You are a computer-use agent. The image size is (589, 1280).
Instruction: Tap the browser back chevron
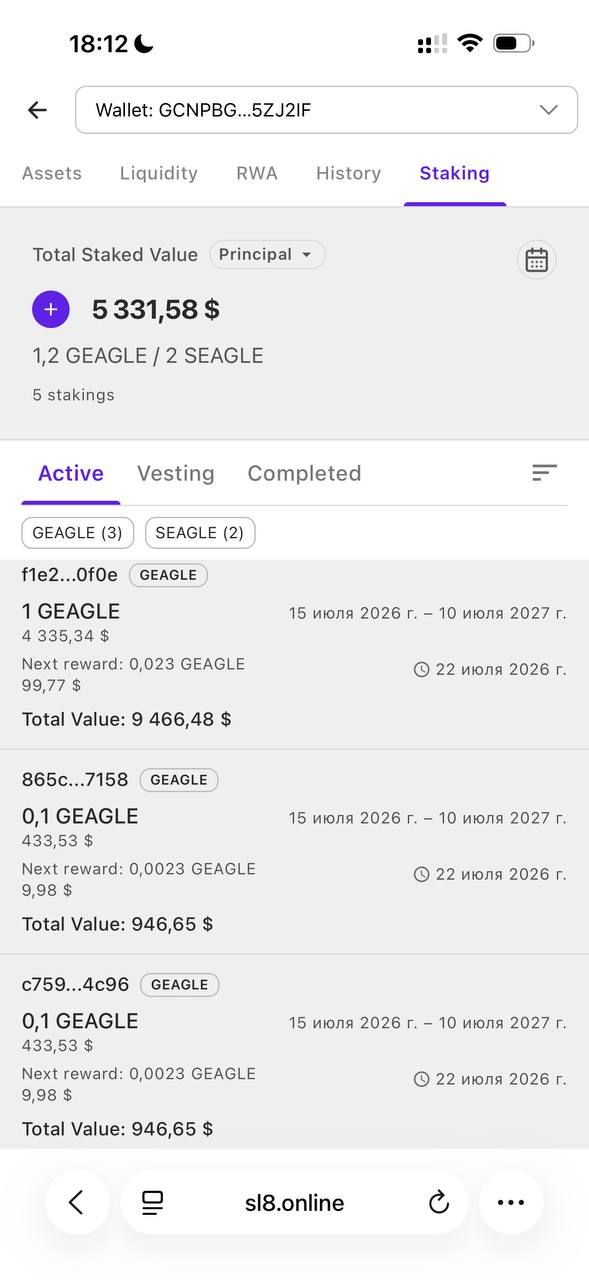pyautogui.click(x=77, y=1203)
